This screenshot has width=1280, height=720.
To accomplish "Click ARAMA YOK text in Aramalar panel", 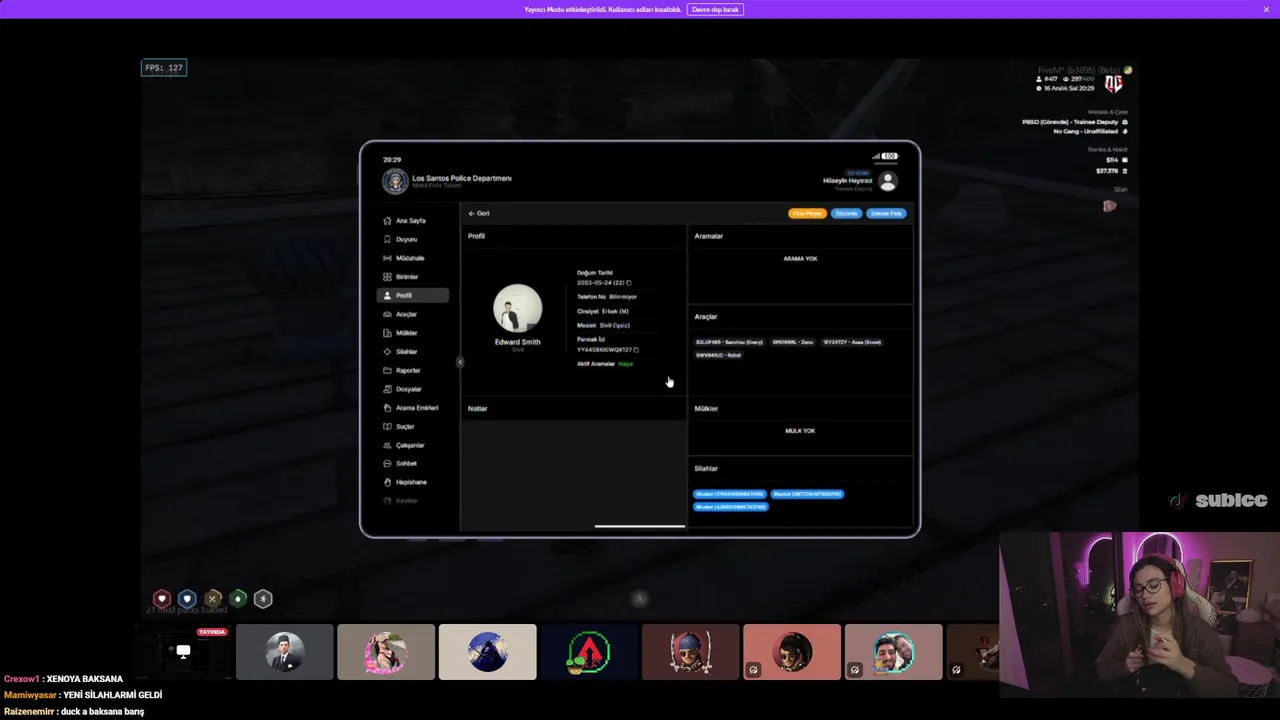I will pyautogui.click(x=800, y=259).
